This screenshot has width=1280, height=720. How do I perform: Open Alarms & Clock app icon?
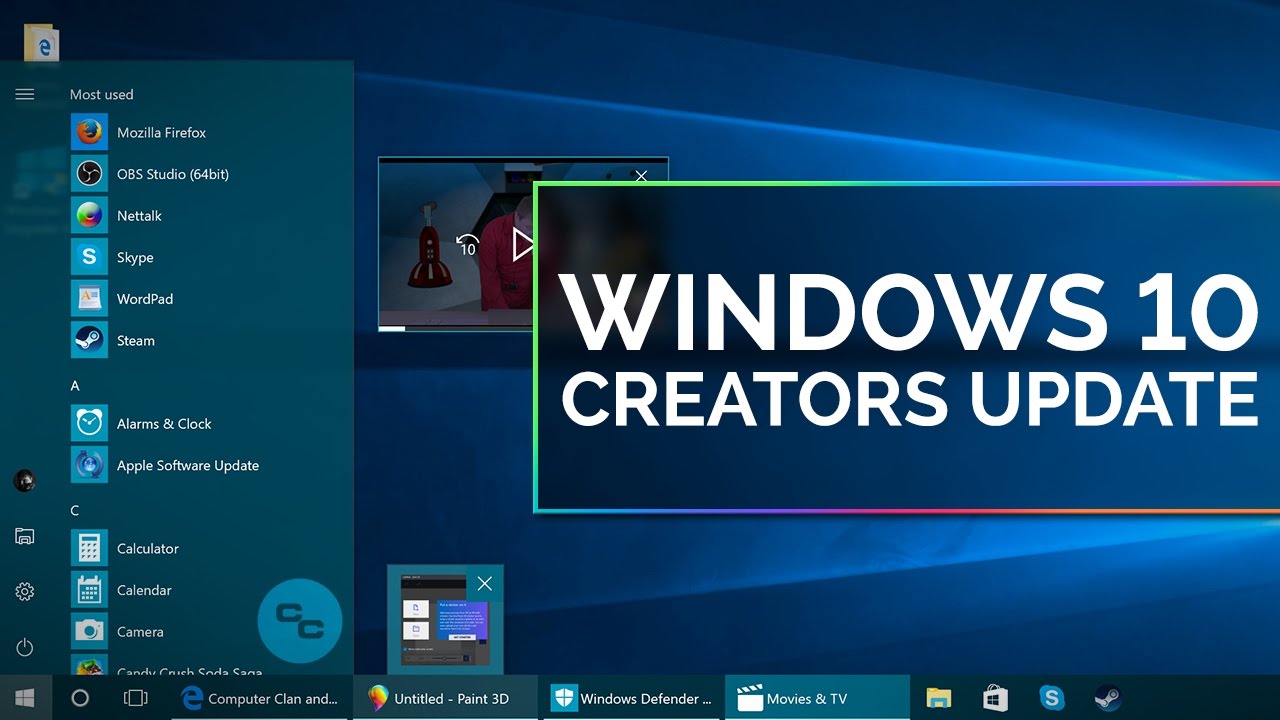[89, 423]
